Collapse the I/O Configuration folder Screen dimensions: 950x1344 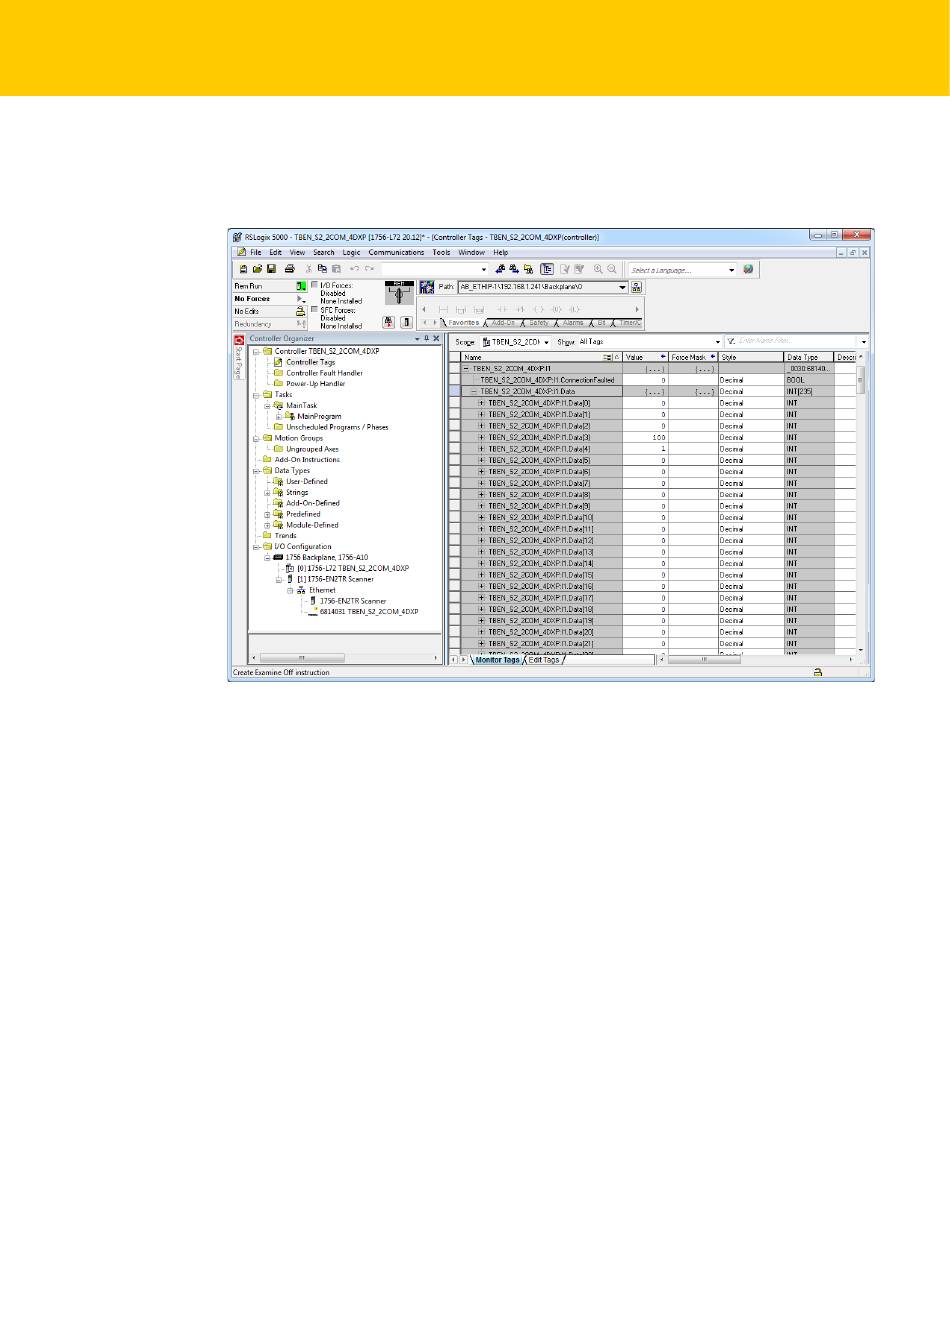tap(256, 547)
